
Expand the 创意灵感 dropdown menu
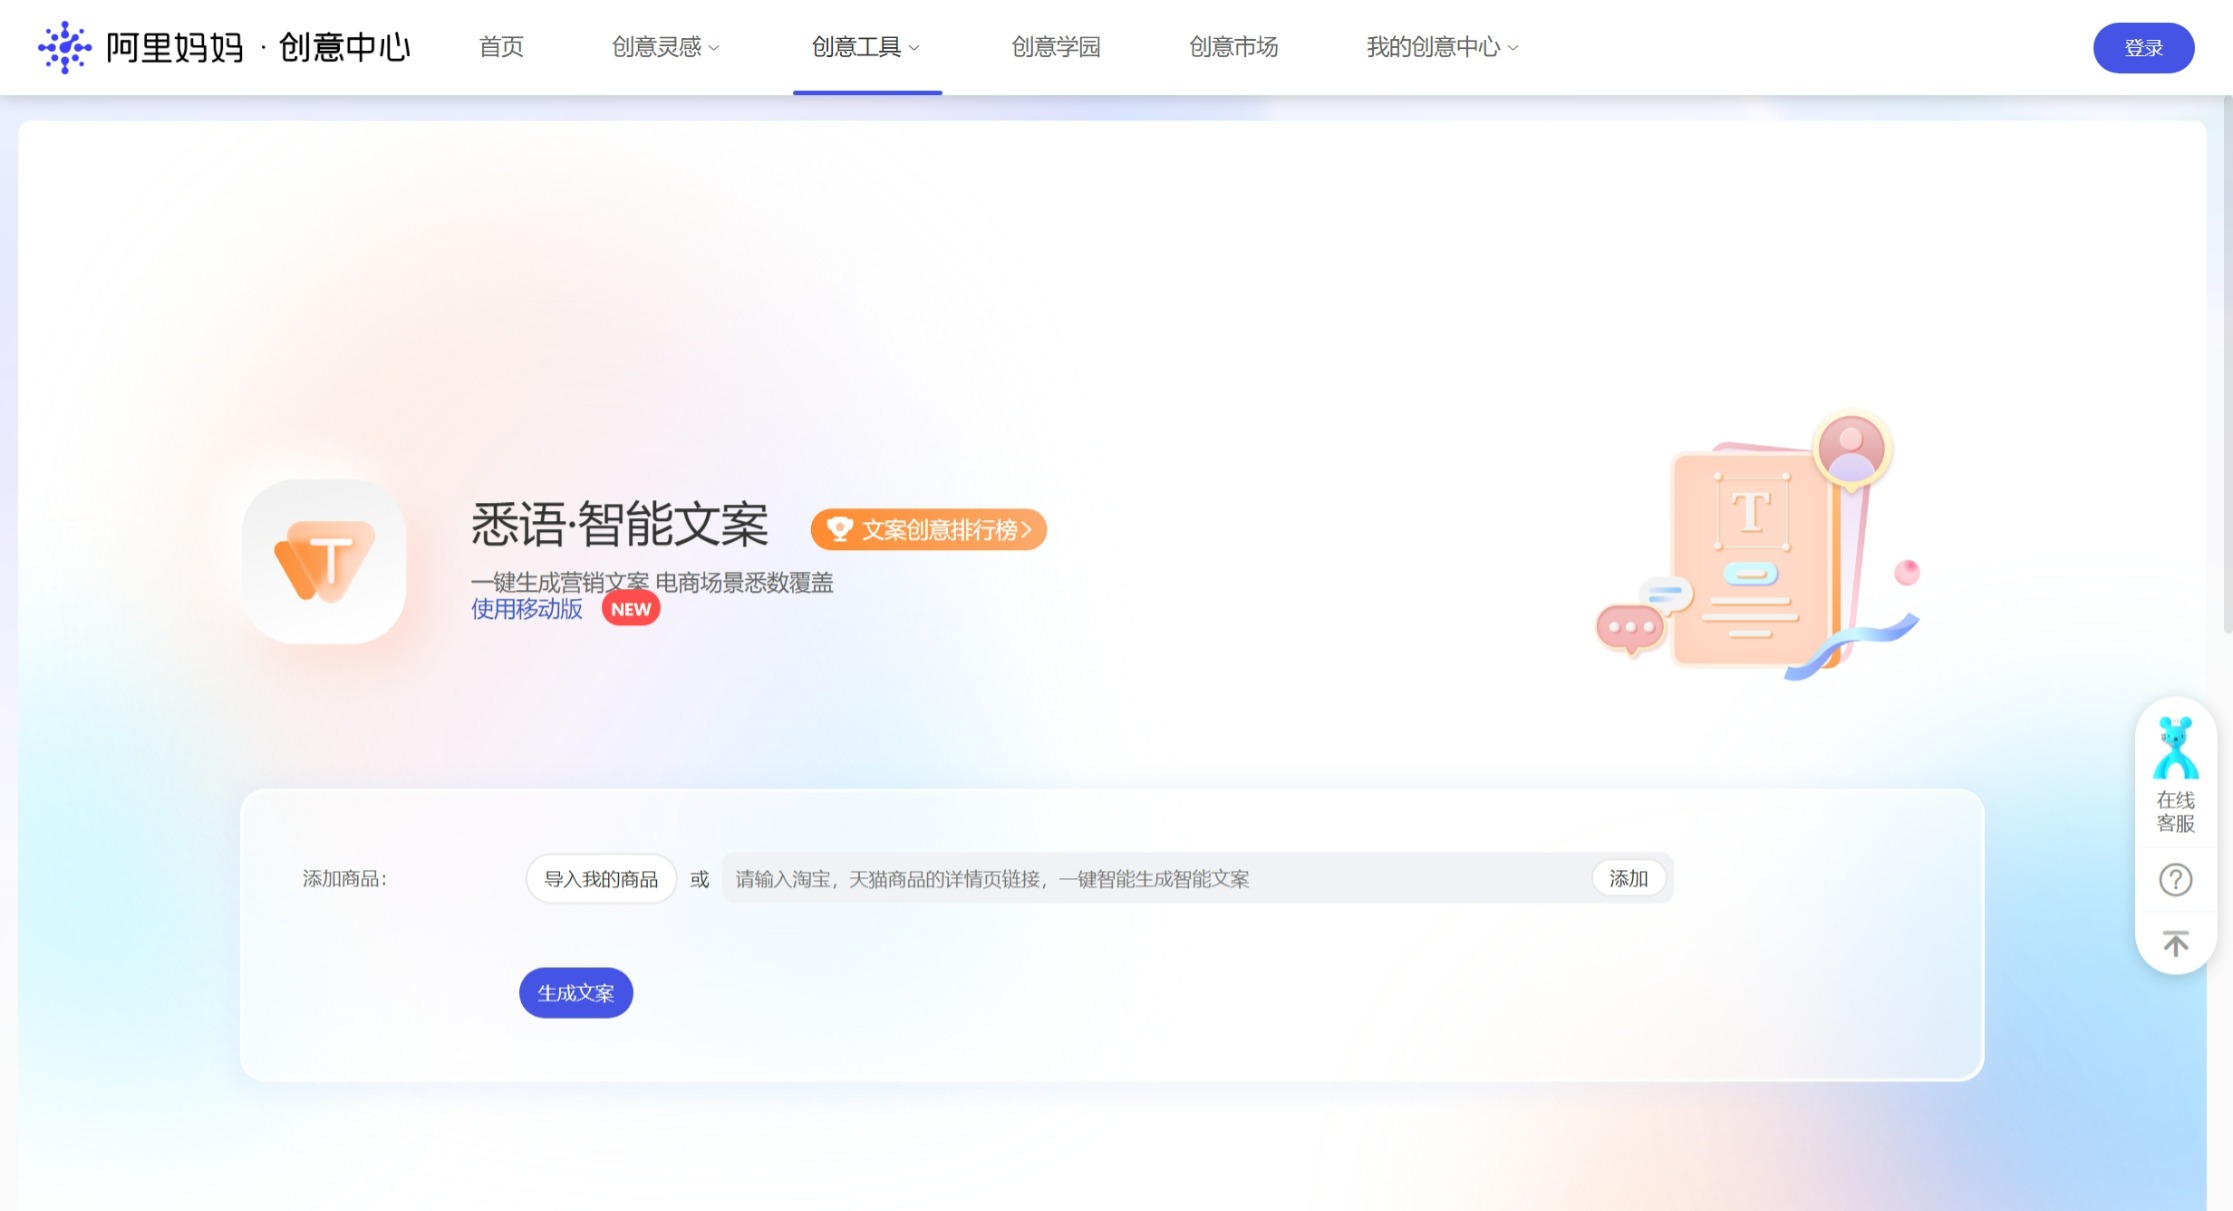665,47
